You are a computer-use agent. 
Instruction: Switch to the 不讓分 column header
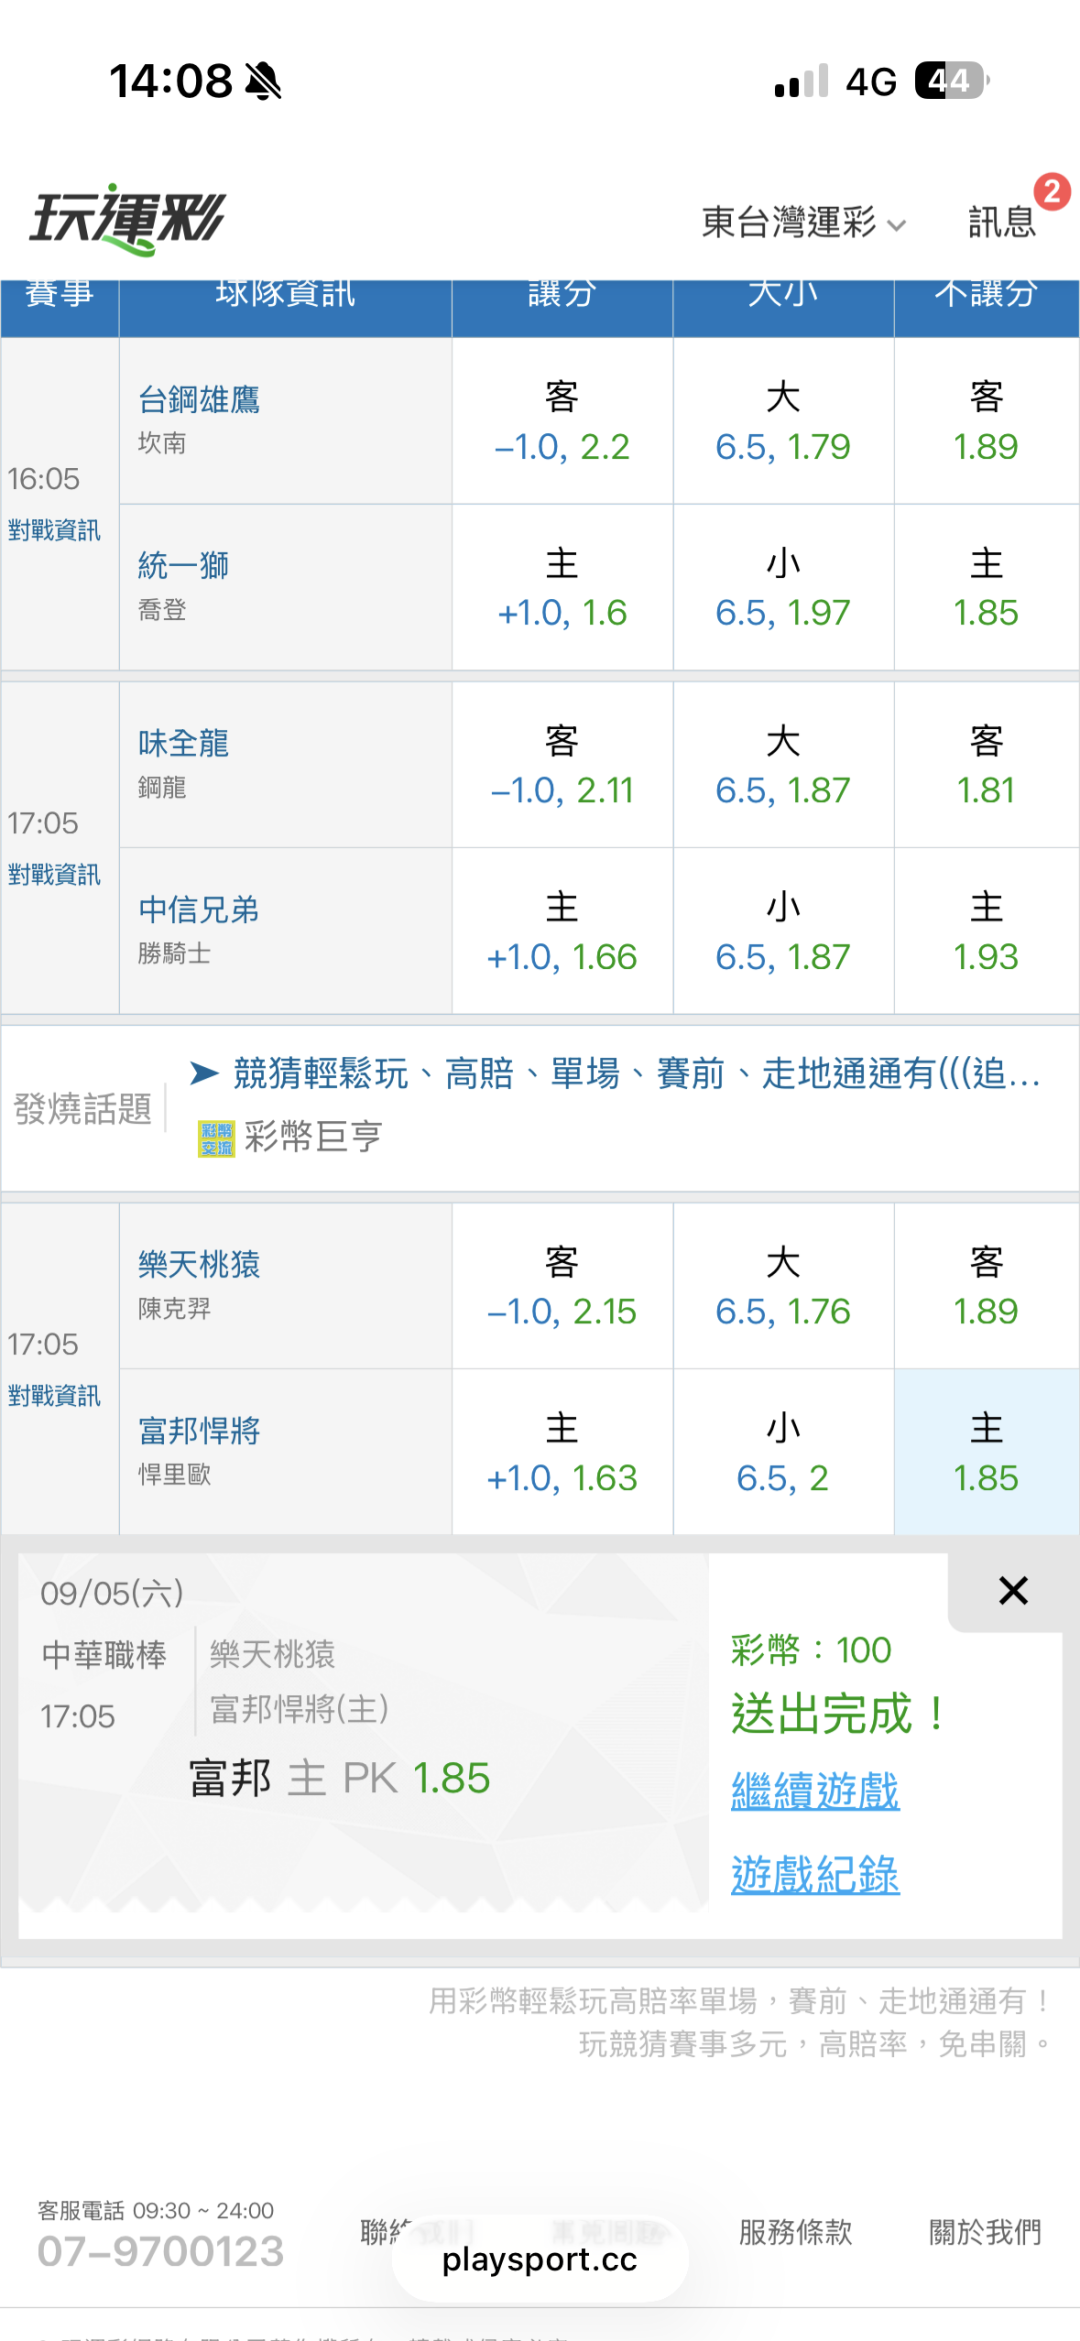[x=986, y=295]
